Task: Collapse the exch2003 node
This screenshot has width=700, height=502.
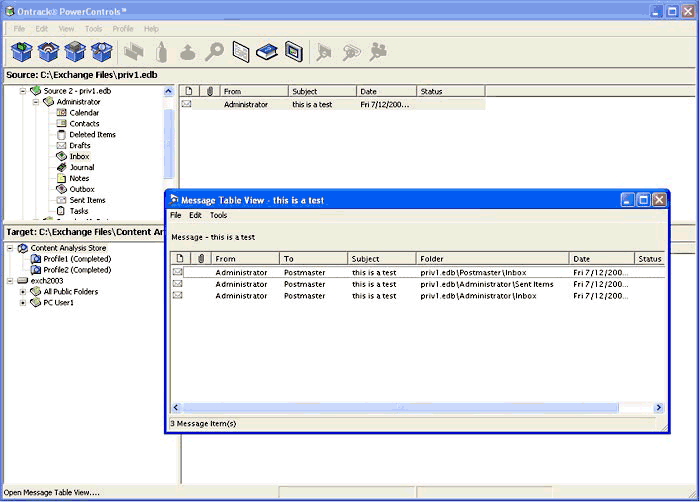Action: pos(10,281)
